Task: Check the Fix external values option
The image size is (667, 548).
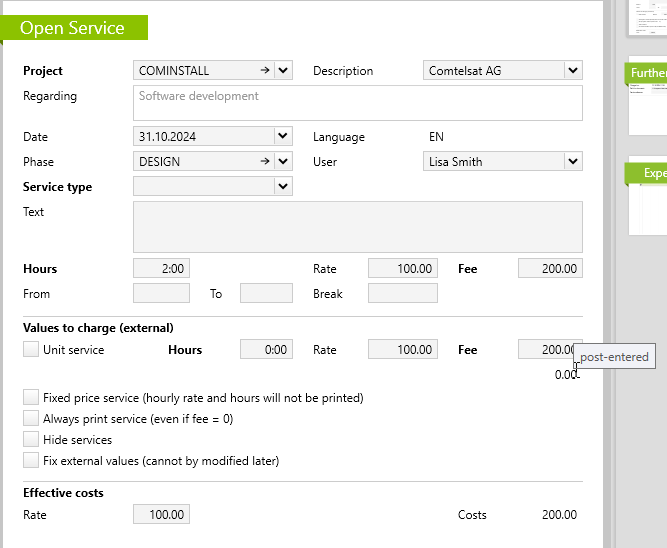Action: tap(31, 460)
